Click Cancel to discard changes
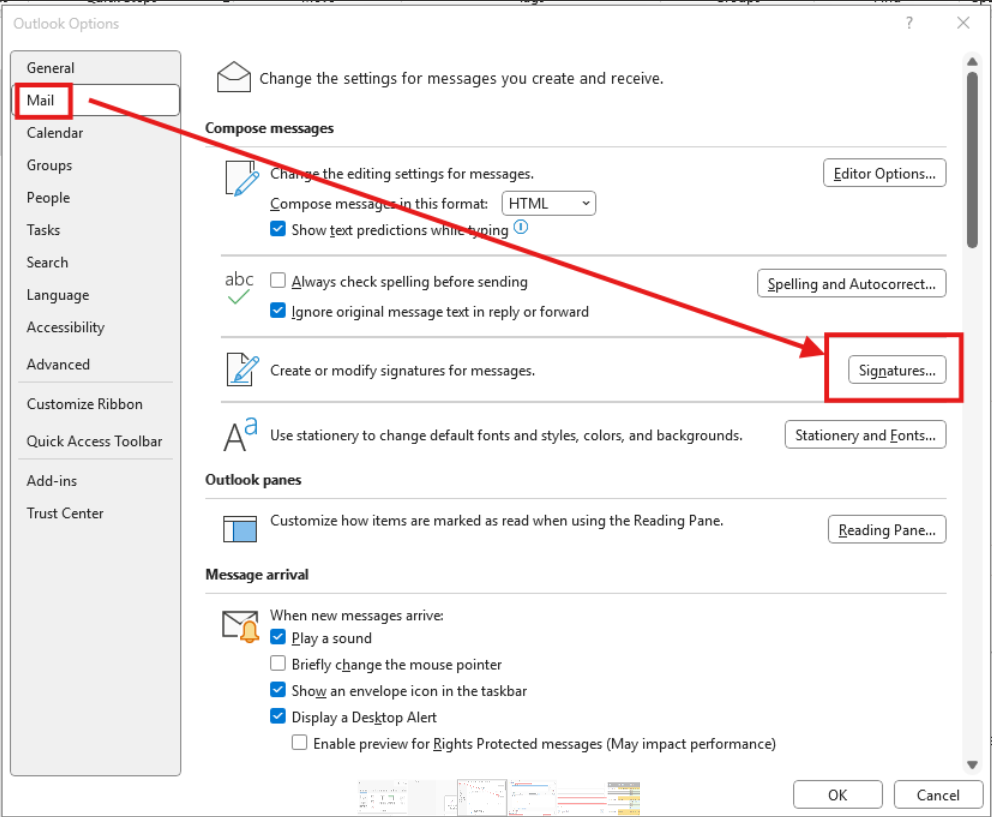 938,795
